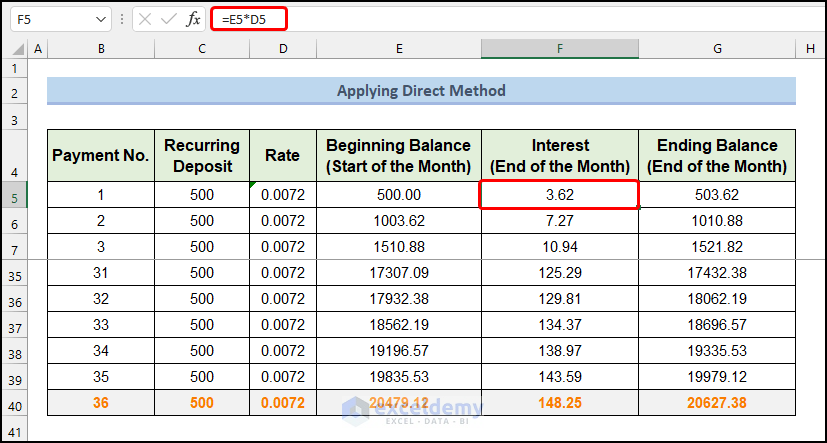Open the Insert Function fx icon
The height and width of the screenshot is (443, 827).
193,20
